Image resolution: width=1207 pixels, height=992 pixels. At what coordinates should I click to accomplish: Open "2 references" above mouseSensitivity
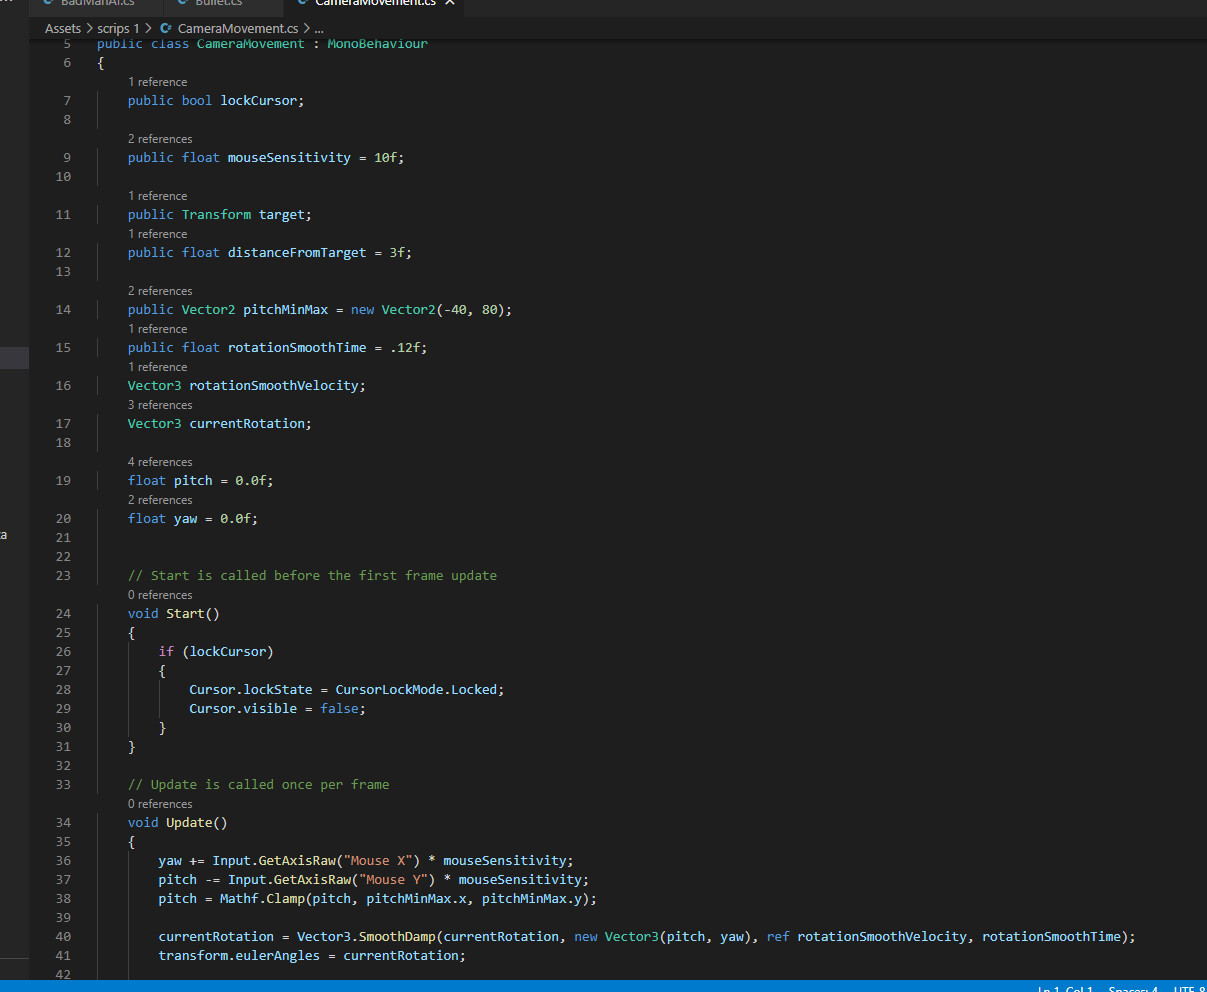(x=160, y=138)
